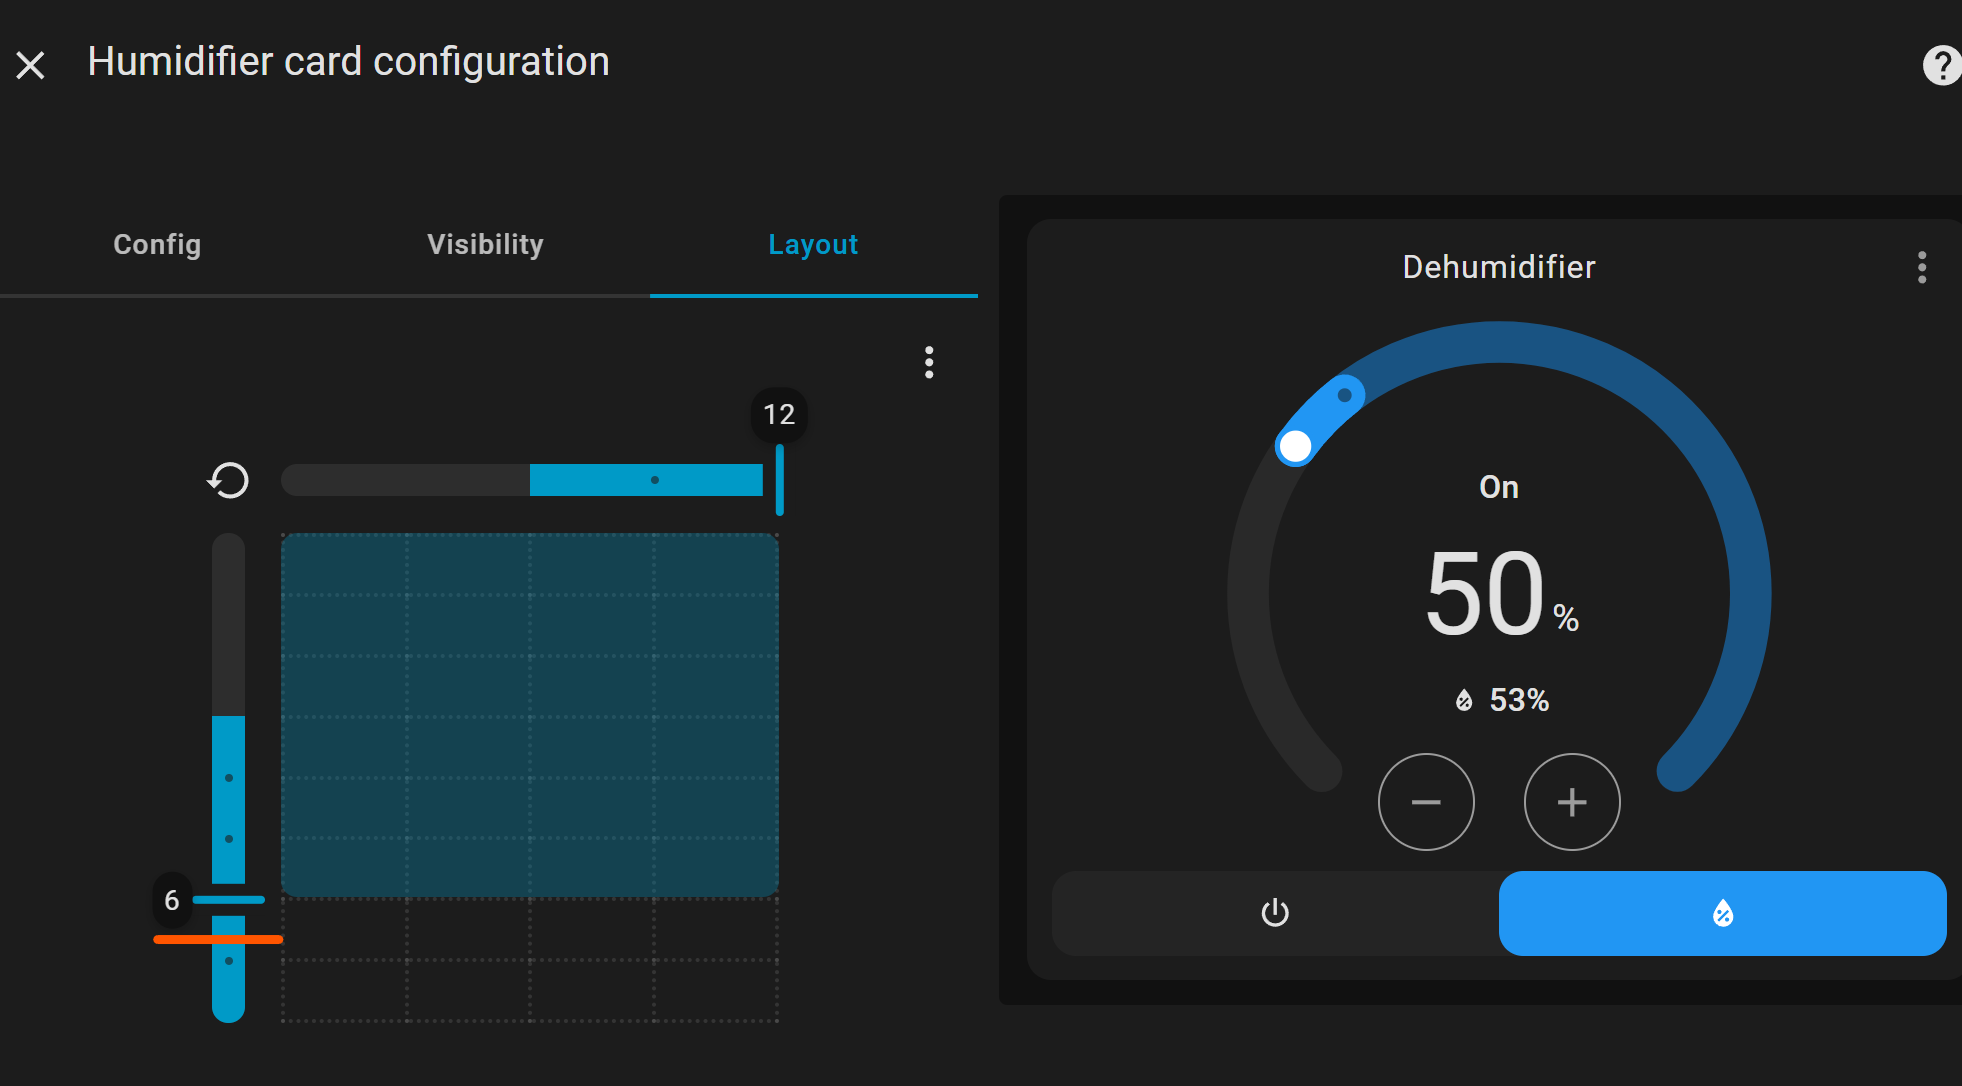Click the 50% target humidity value
The height and width of the screenshot is (1086, 1962).
[1487, 595]
